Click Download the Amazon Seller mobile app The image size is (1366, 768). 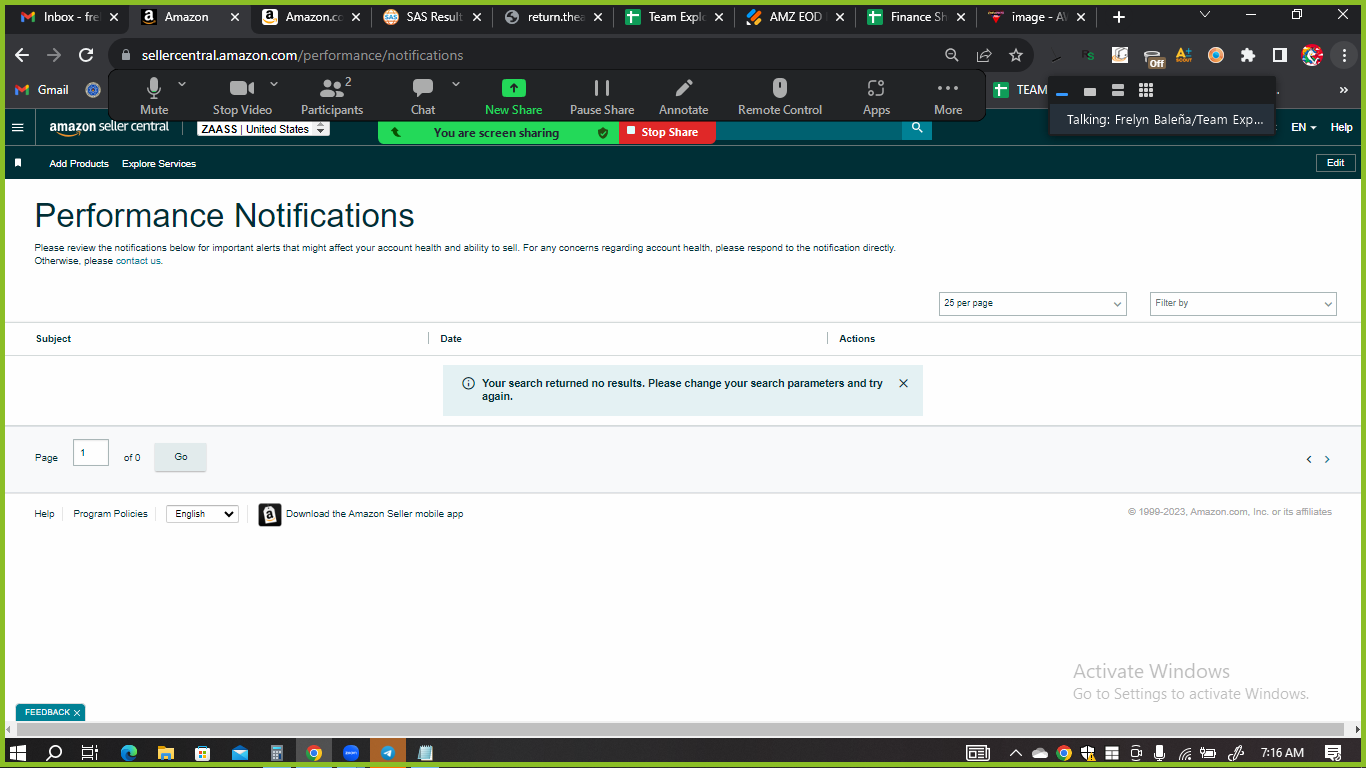pos(361,514)
